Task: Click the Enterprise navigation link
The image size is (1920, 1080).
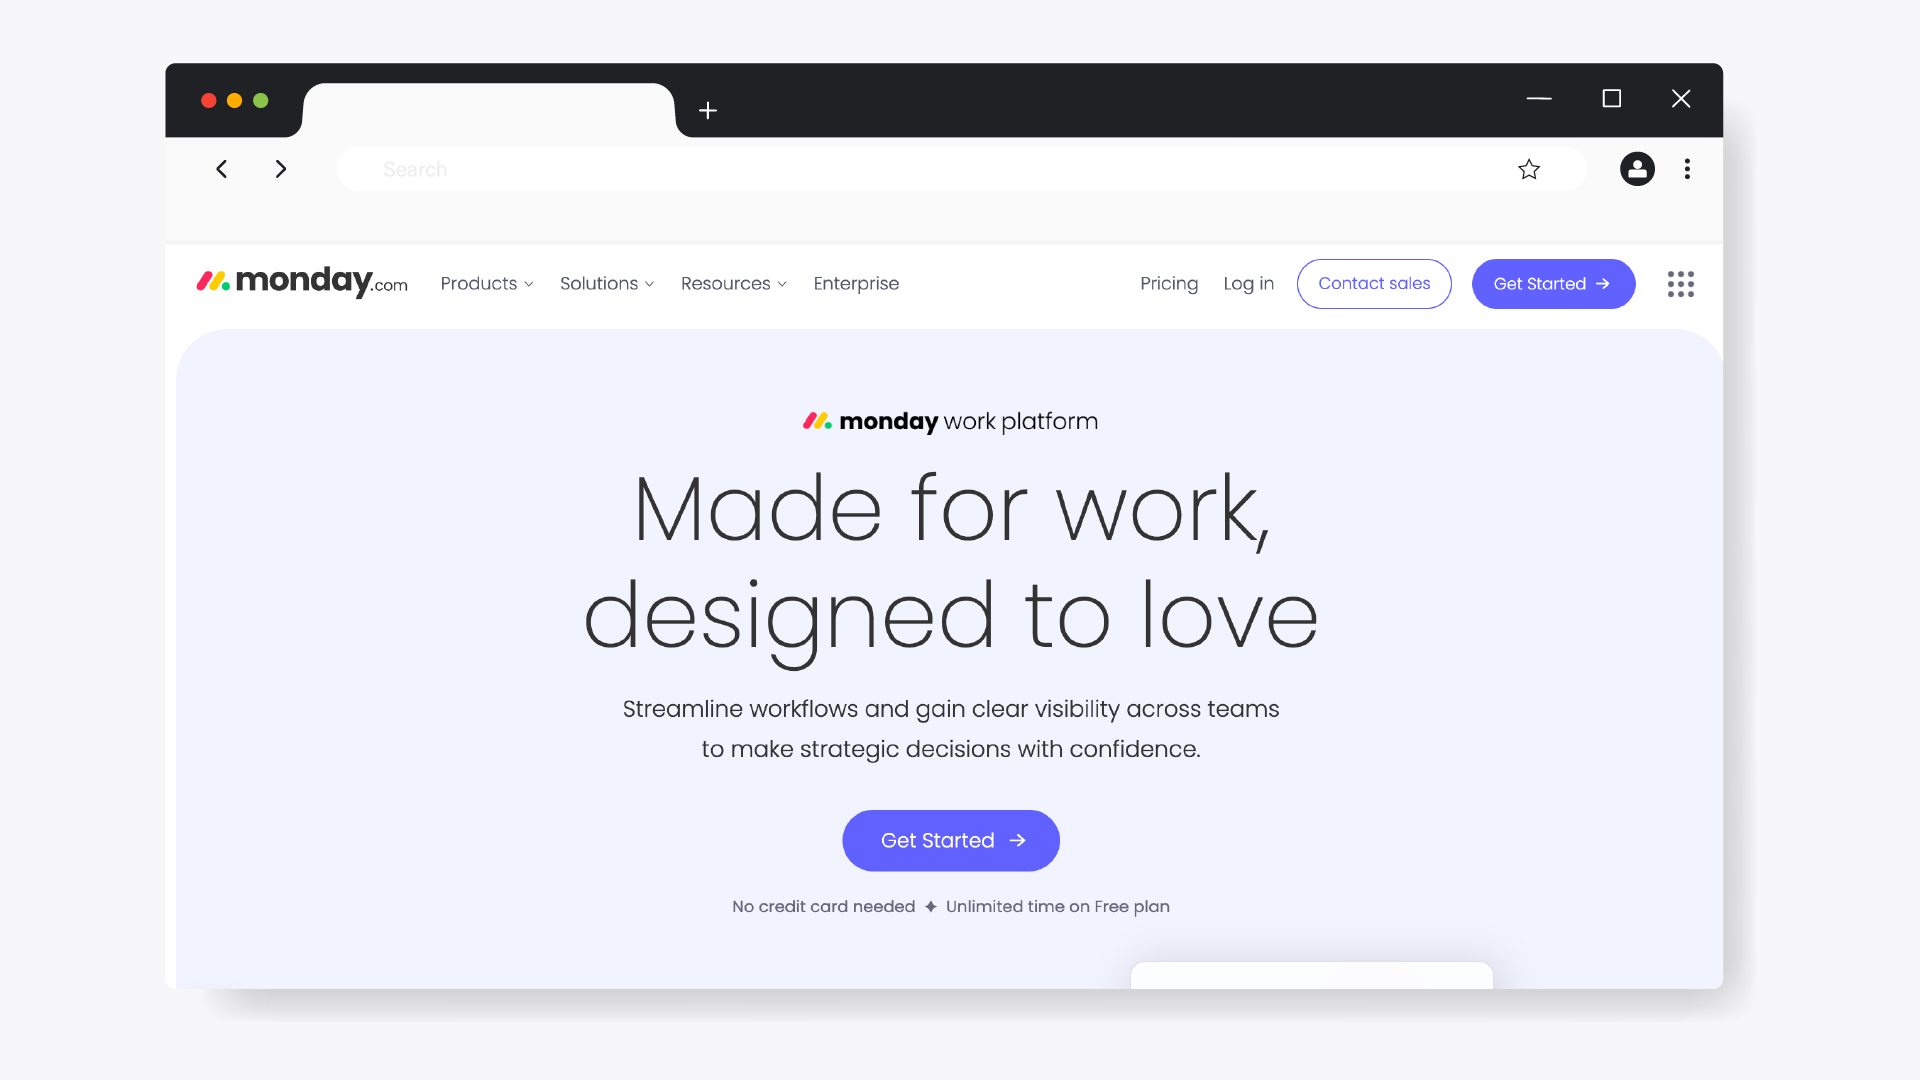Action: click(x=855, y=282)
